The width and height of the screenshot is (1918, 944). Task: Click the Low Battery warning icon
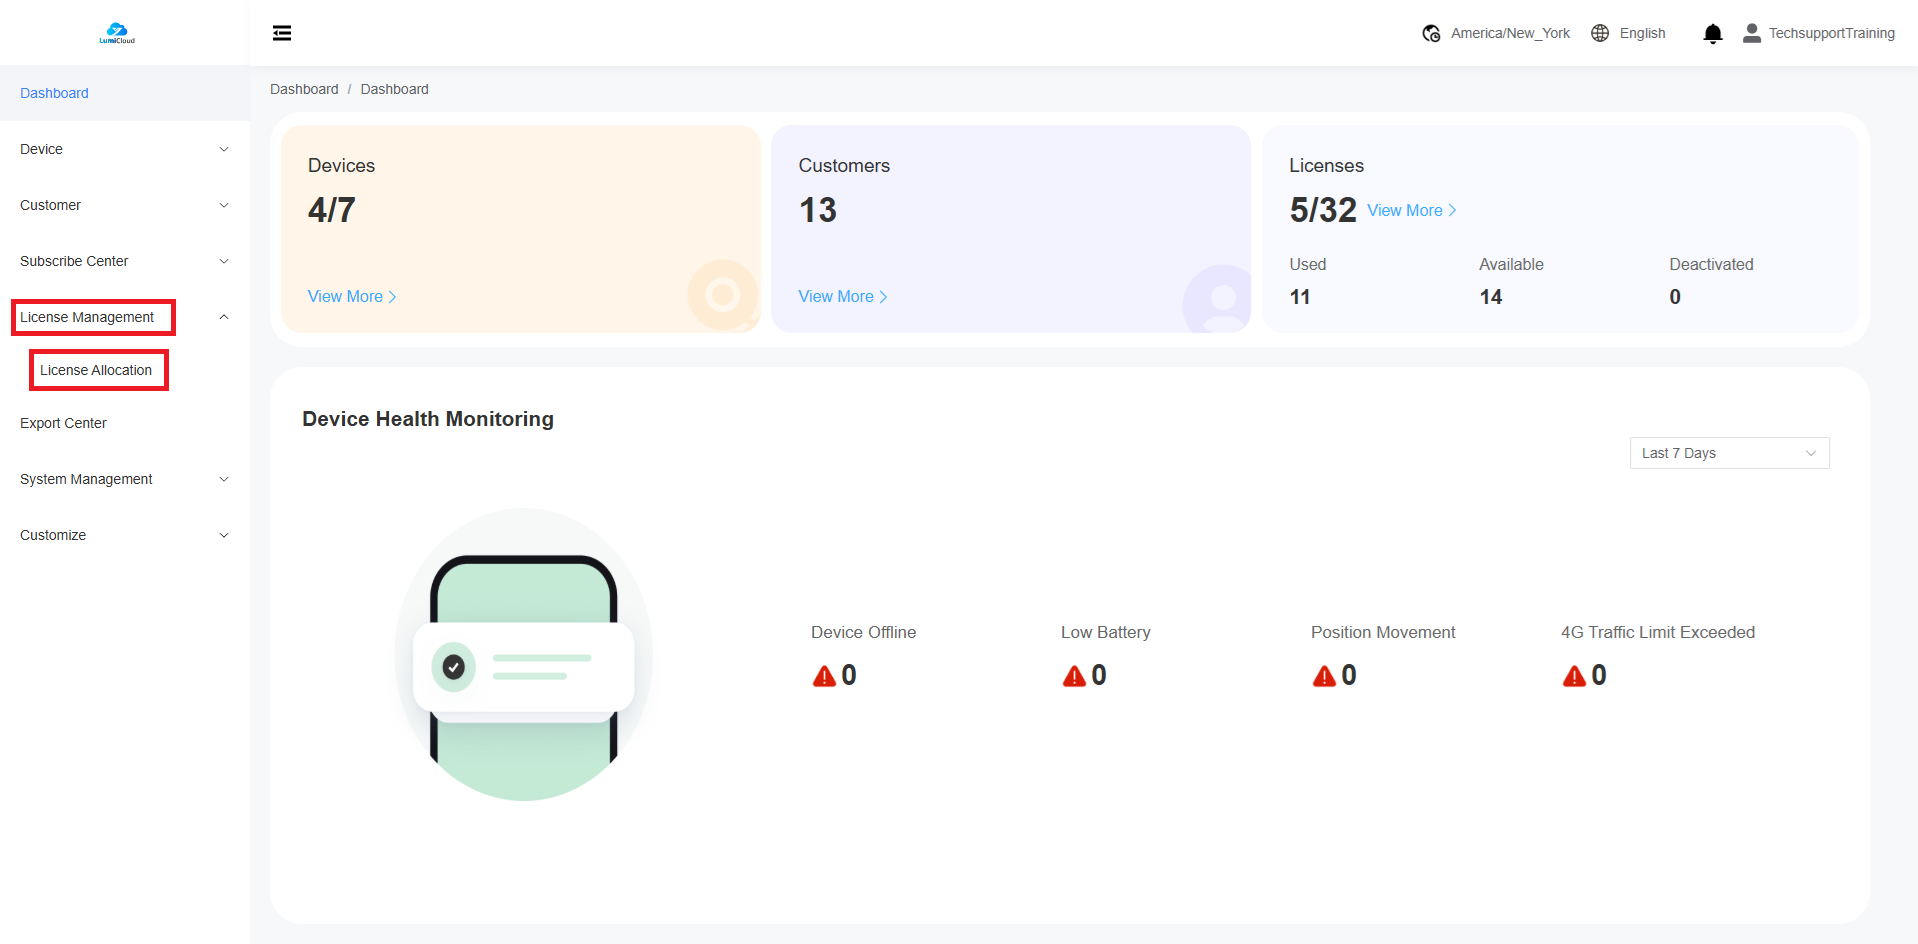(1074, 677)
